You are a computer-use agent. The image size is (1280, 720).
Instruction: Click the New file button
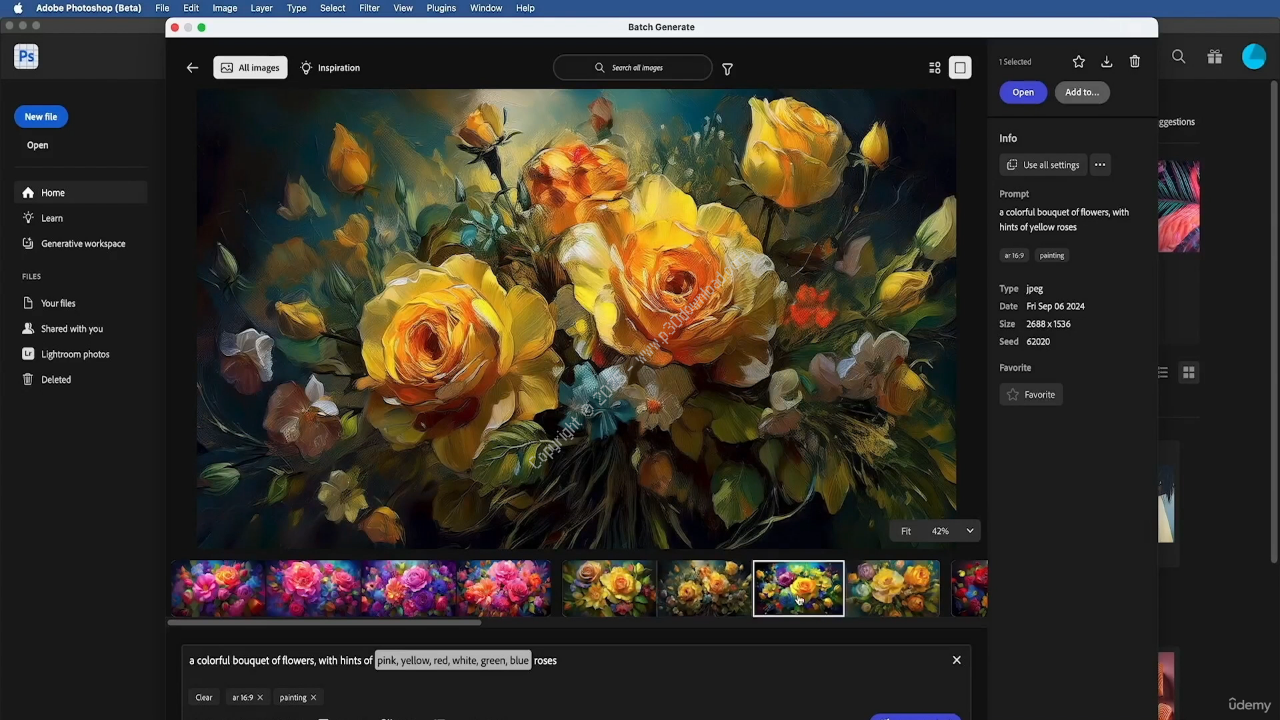click(41, 117)
